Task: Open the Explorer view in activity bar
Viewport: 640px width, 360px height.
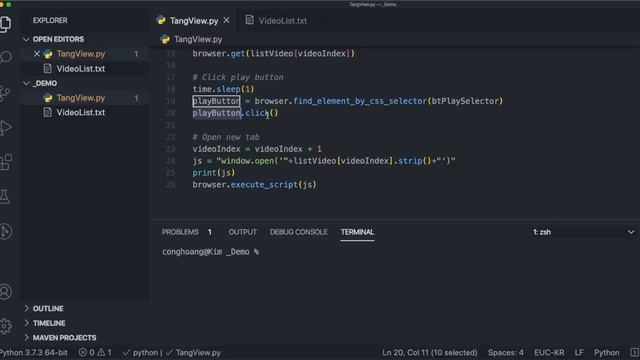Action: 5,23
